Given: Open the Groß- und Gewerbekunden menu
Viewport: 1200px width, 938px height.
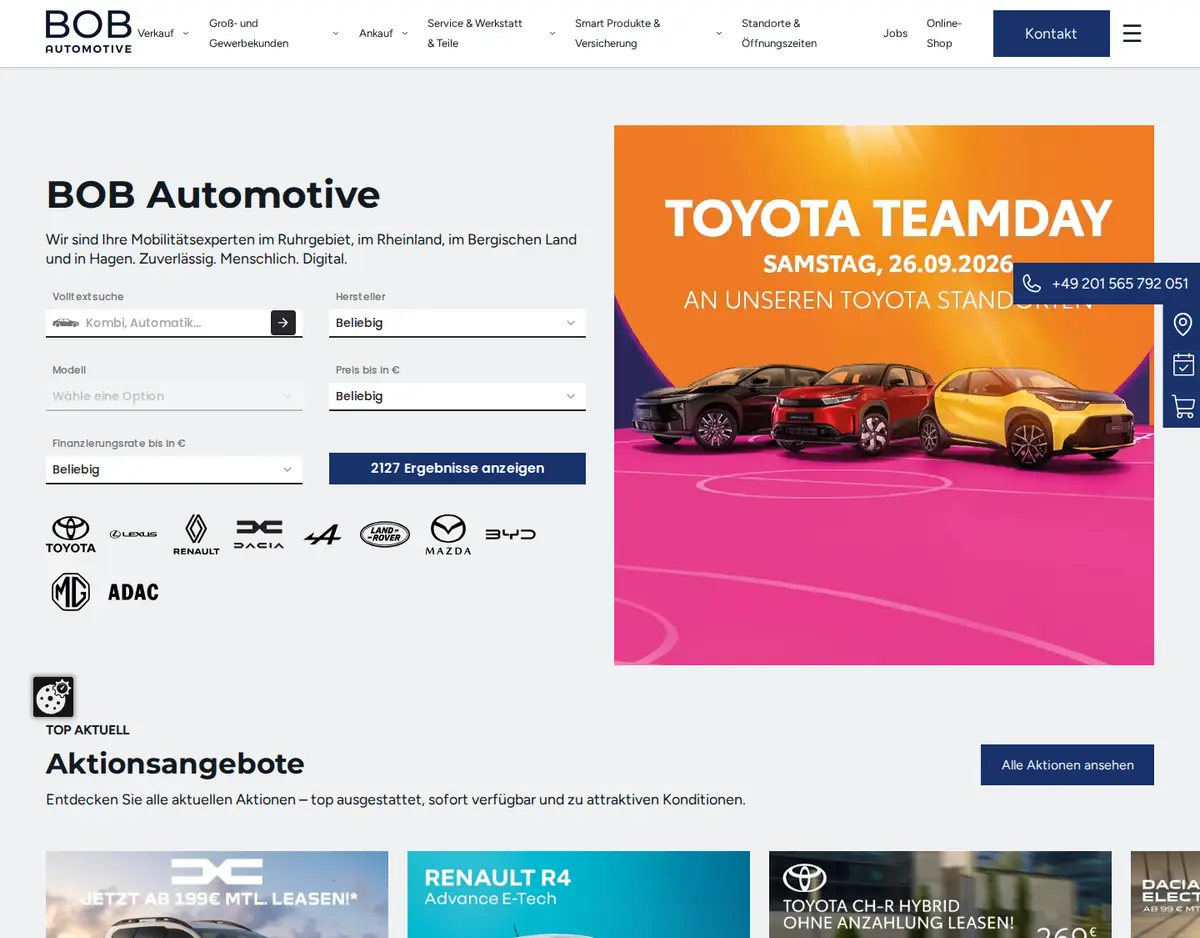Looking at the screenshot, I should 249,34.
